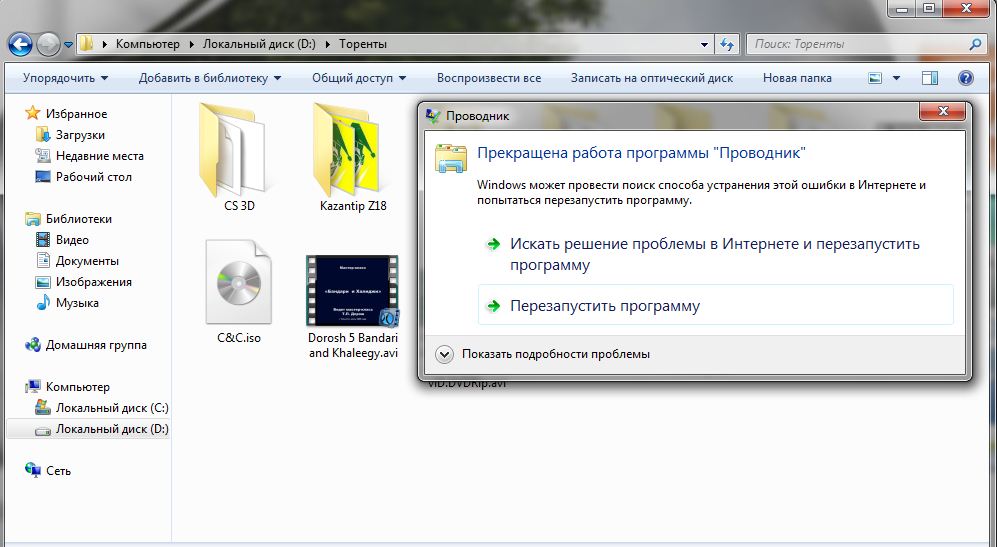Select Локальный диск (D:) in breadcrumb
Viewport: 997px width, 547px height.
point(259,44)
